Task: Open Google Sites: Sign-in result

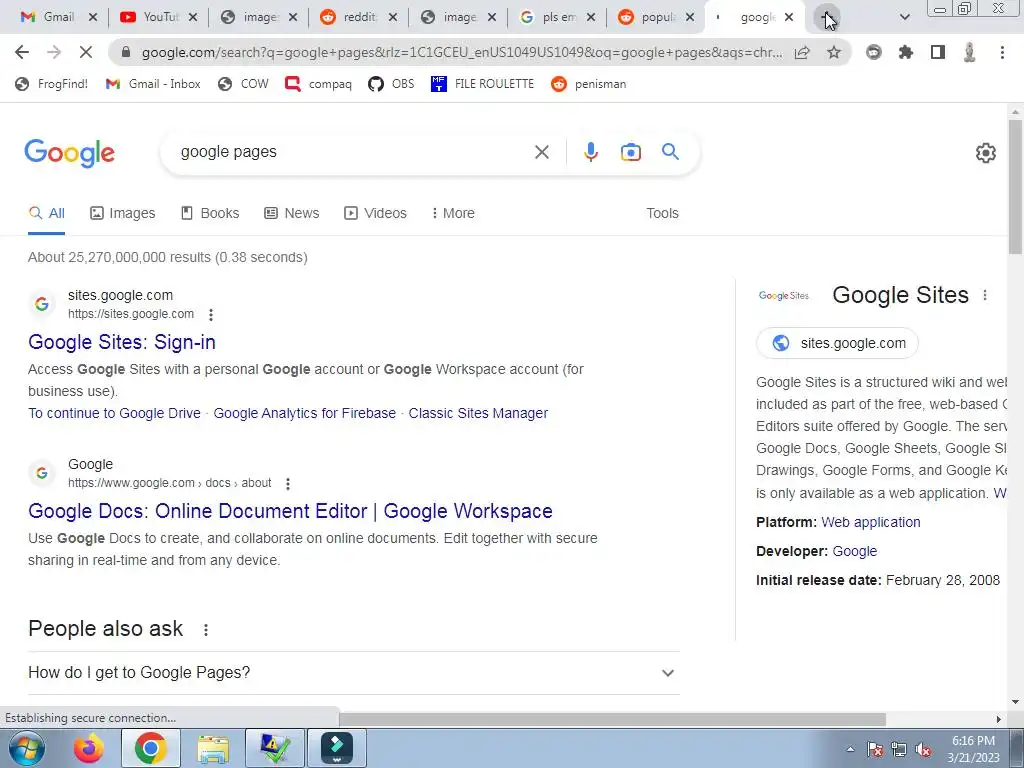Action: pyautogui.click(x=121, y=342)
